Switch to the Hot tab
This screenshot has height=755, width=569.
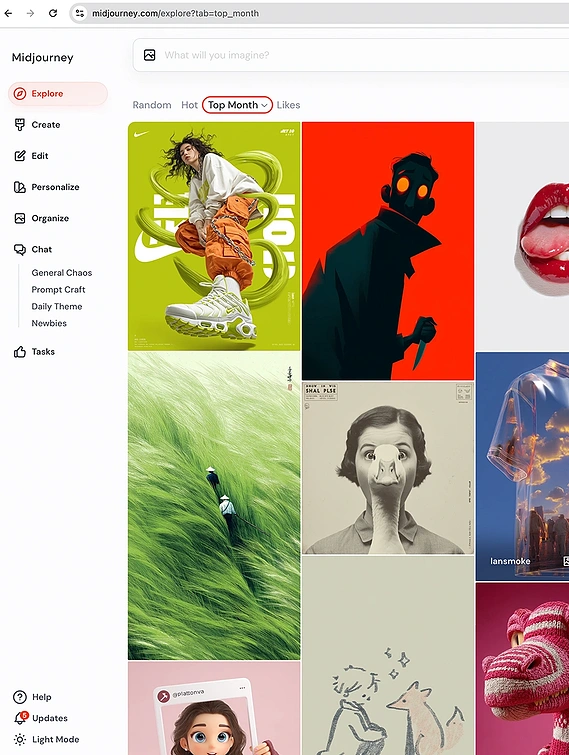pos(189,105)
